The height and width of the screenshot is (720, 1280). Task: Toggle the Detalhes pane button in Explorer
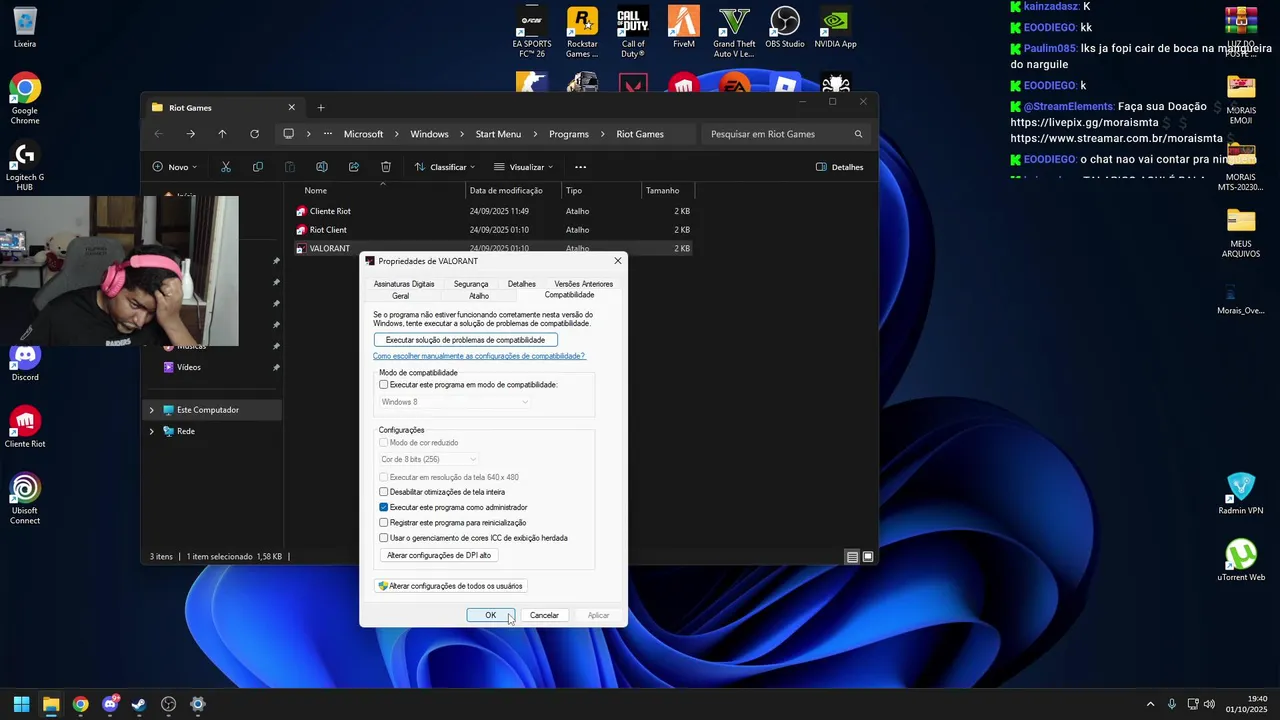(840, 167)
